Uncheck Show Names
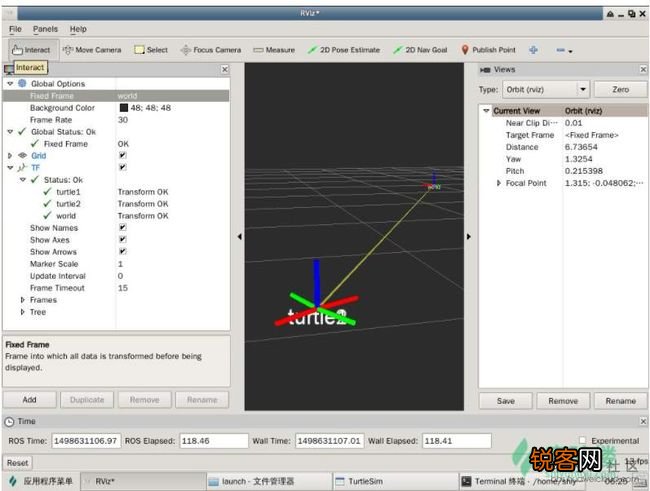 123,228
